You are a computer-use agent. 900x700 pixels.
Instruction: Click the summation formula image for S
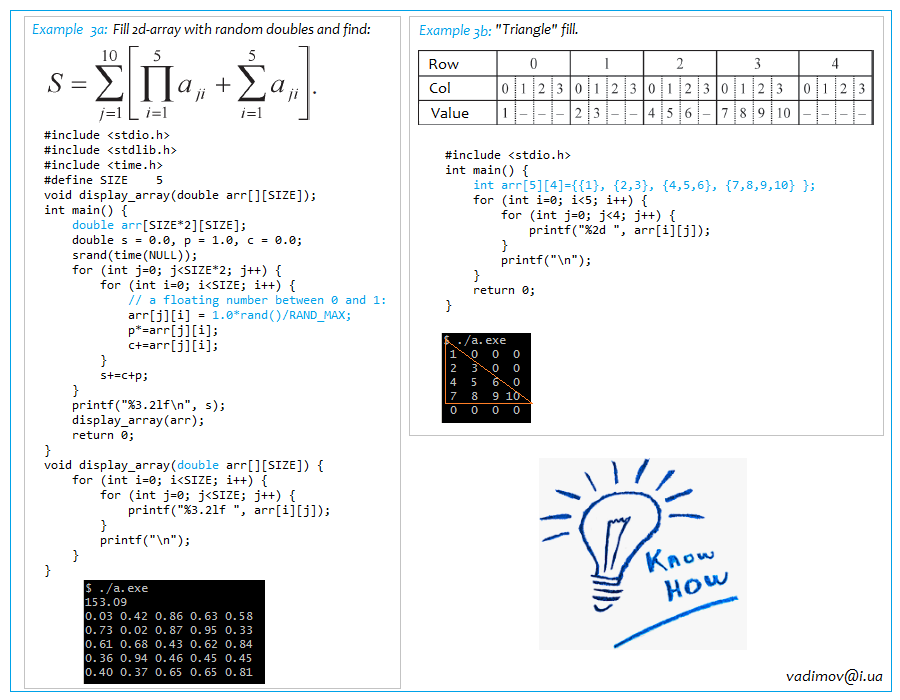pyautogui.click(x=181, y=84)
